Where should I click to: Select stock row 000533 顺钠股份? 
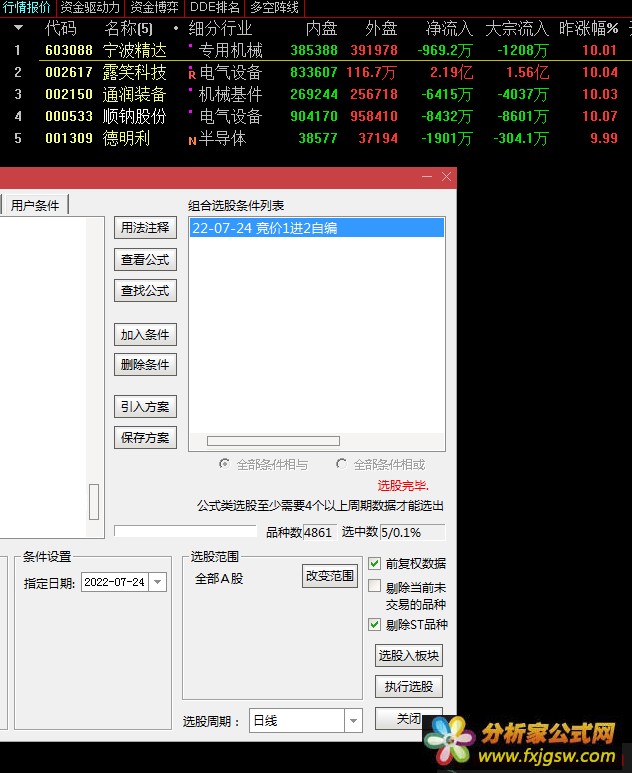point(316,116)
